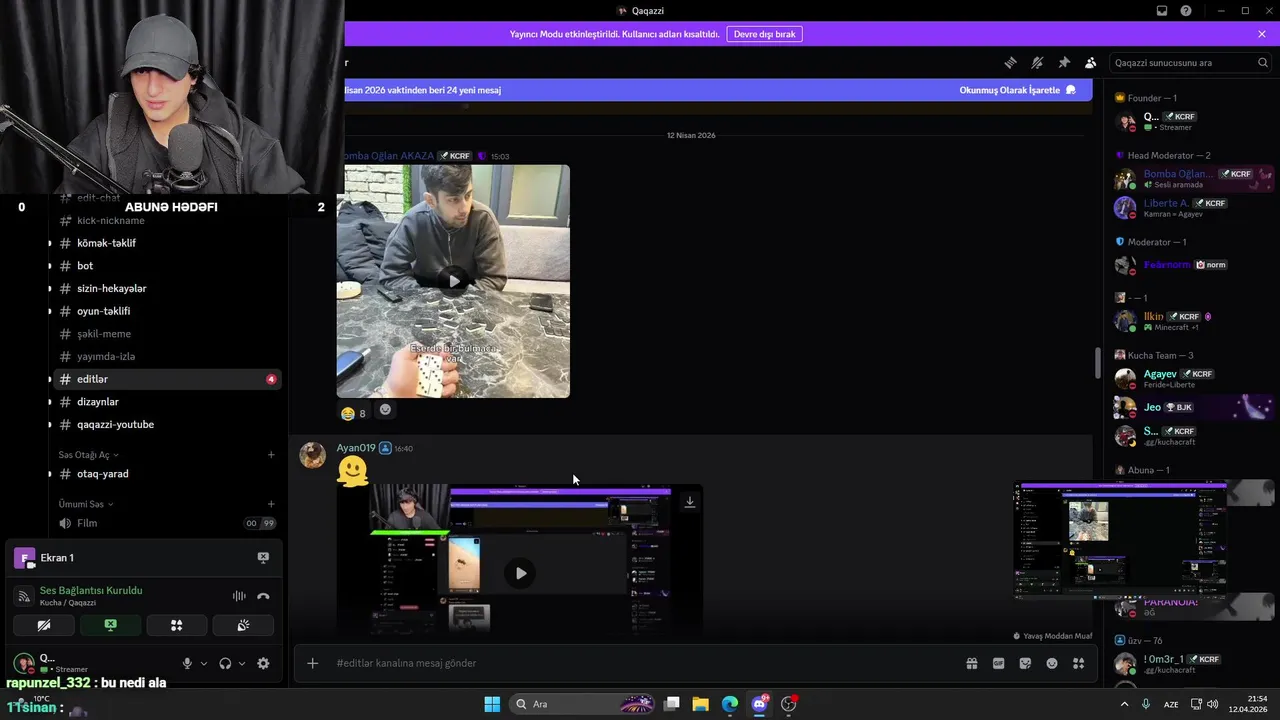Turn on camera in voice panel
Viewport: 1280px width, 720px height.
click(x=44, y=625)
